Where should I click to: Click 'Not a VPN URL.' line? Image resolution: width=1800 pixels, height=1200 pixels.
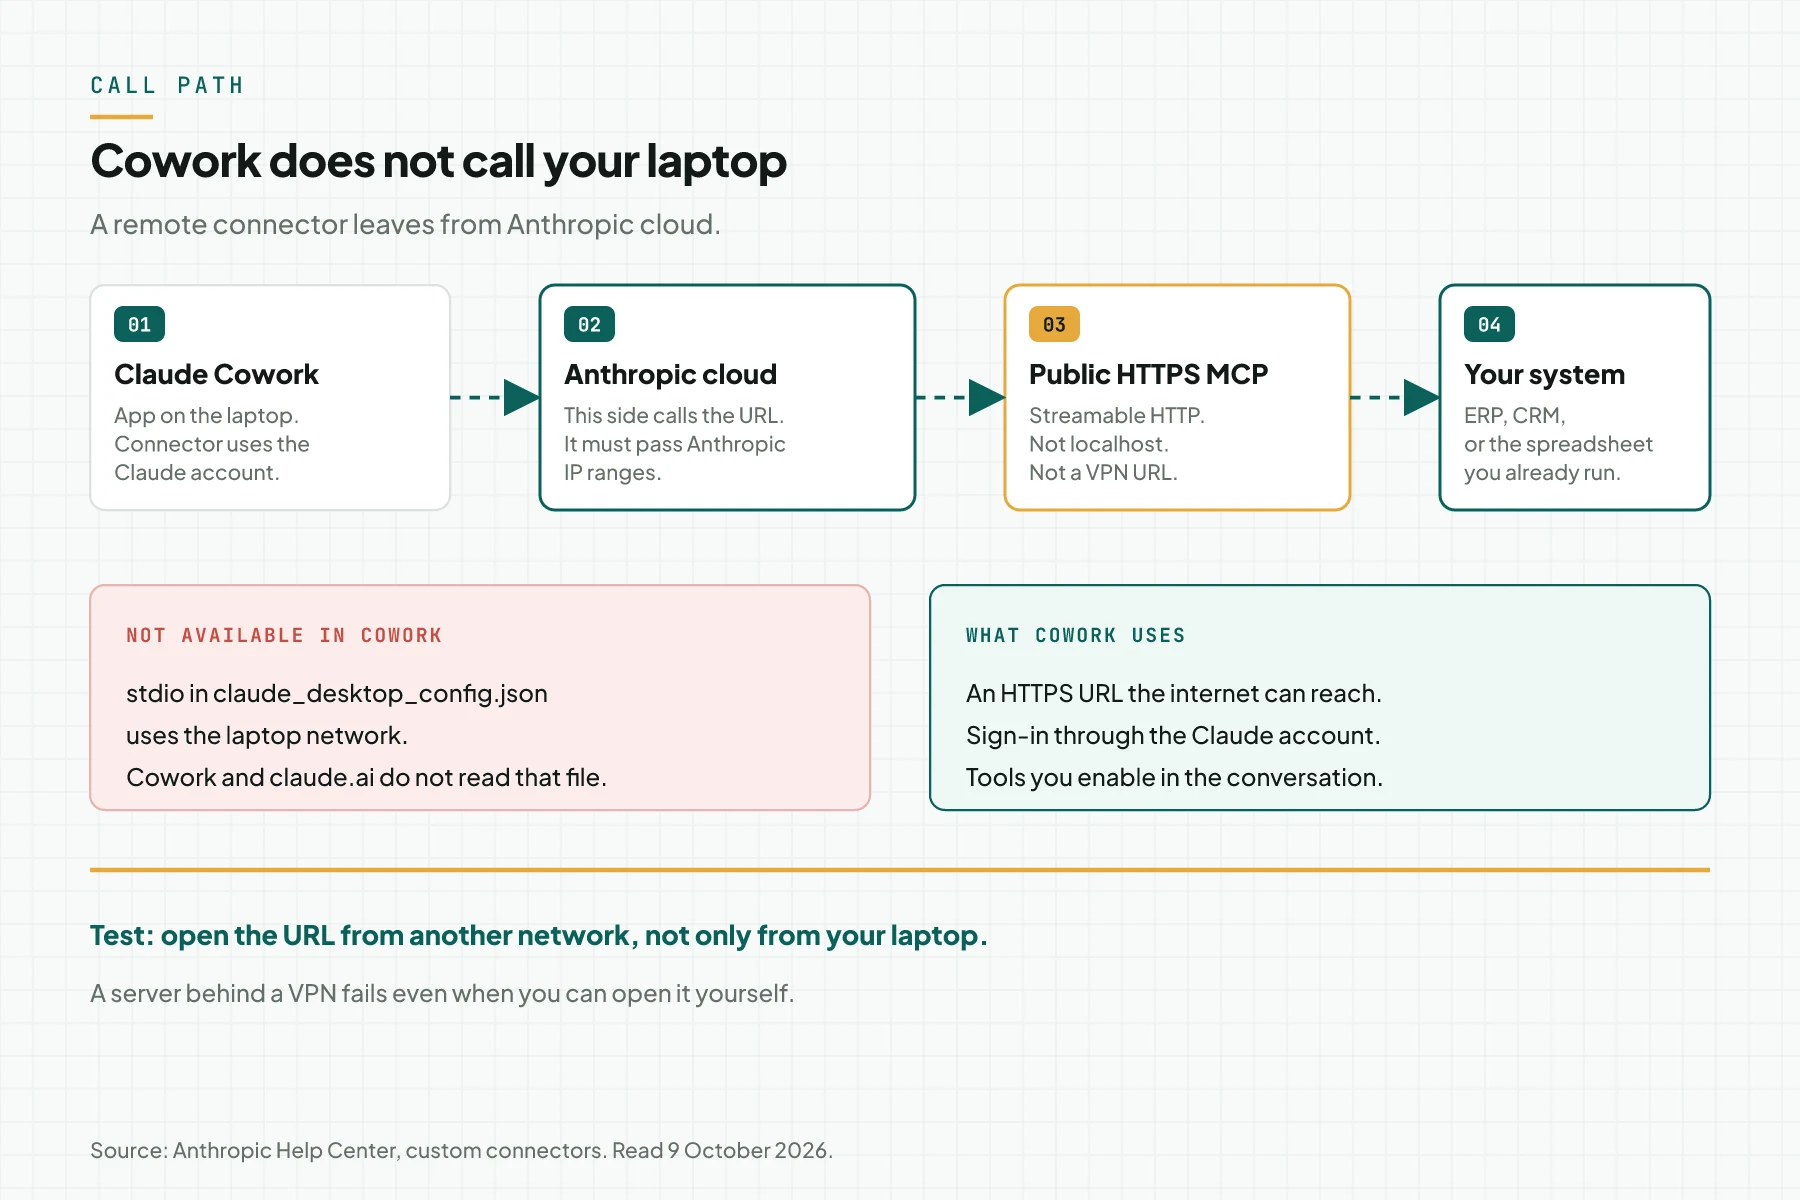point(1103,472)
